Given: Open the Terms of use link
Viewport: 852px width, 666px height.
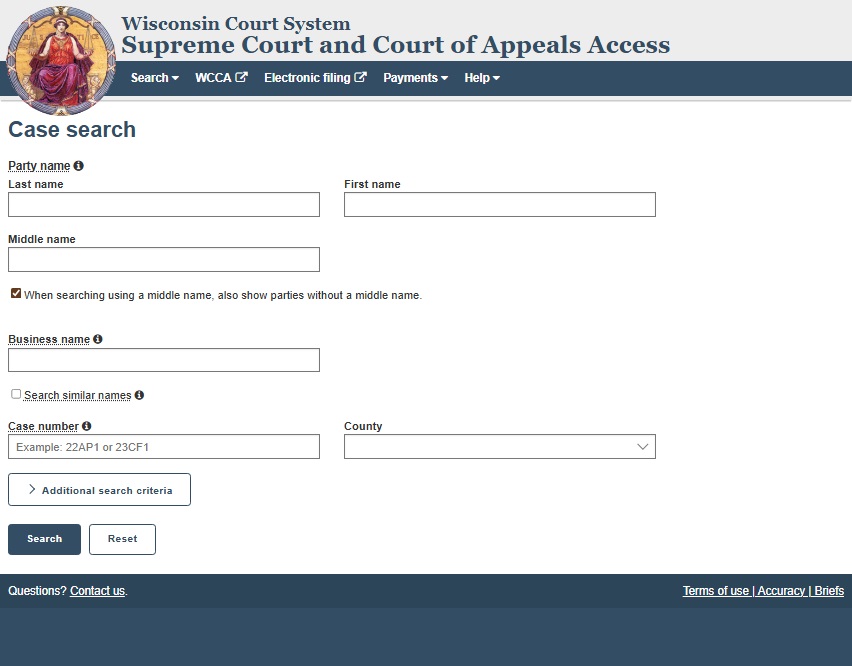Looking at the screenshot, I should (x=715, y=591).
